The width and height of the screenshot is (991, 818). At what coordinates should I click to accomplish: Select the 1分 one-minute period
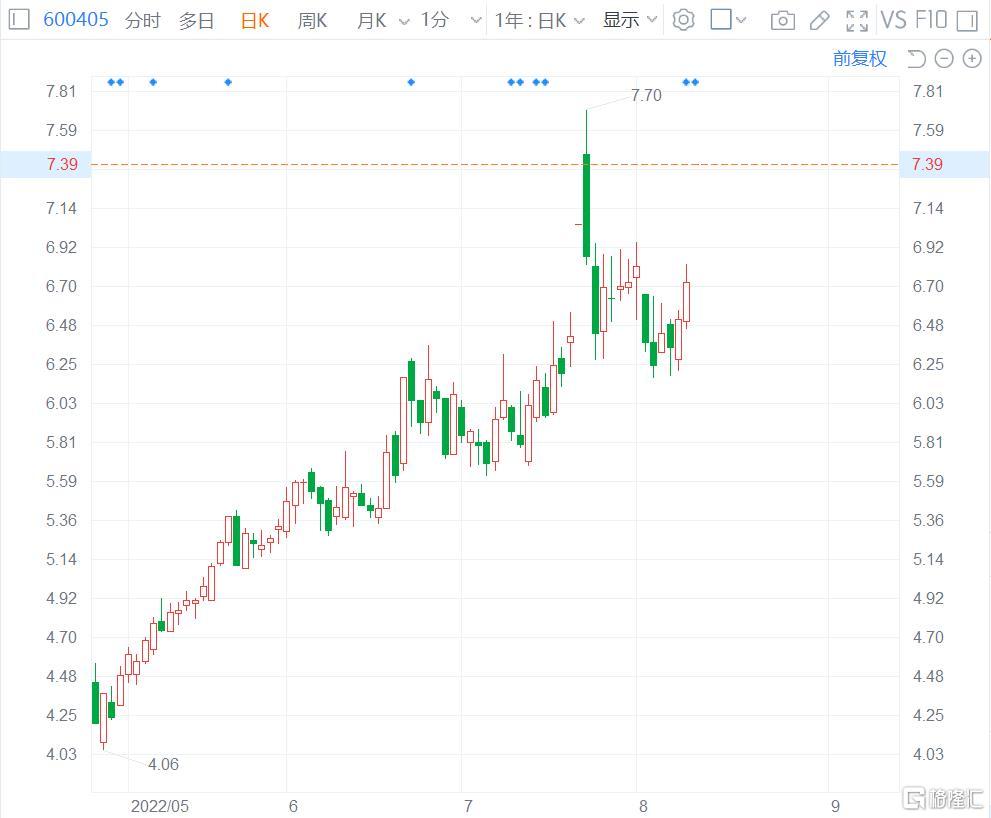(x=435, y=21)
